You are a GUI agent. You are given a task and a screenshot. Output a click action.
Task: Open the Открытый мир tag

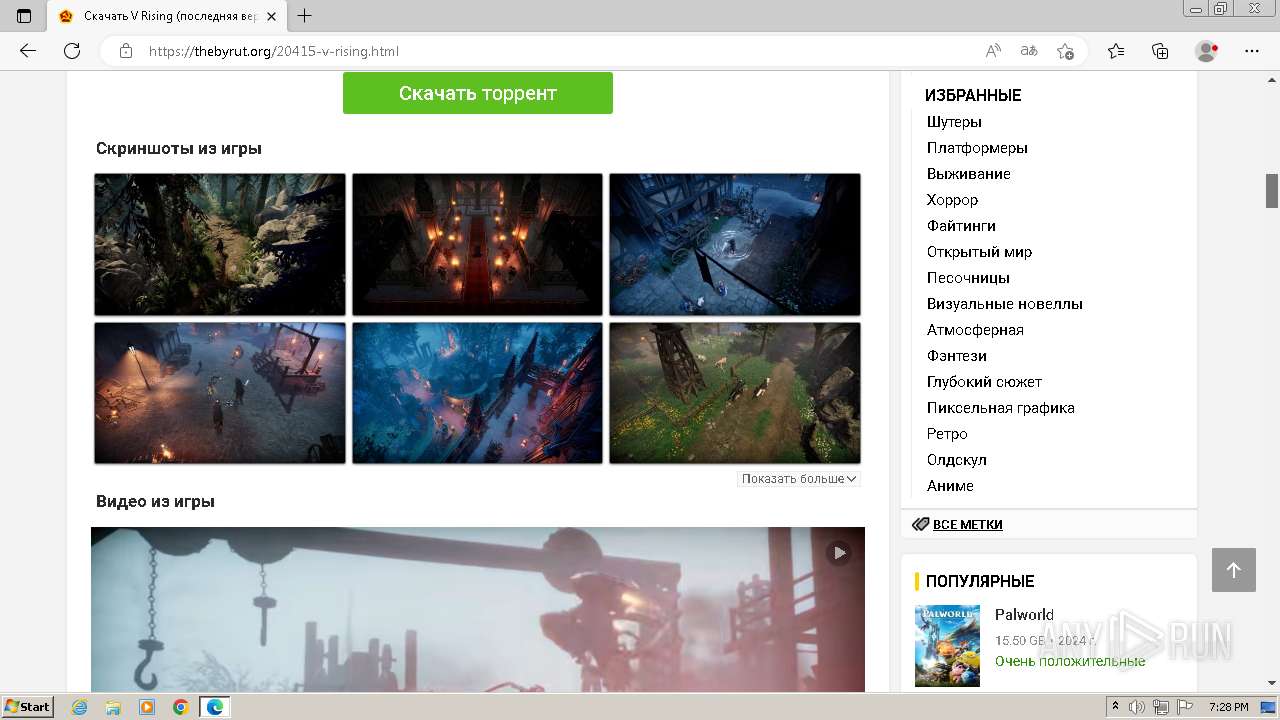pos(979,252)
